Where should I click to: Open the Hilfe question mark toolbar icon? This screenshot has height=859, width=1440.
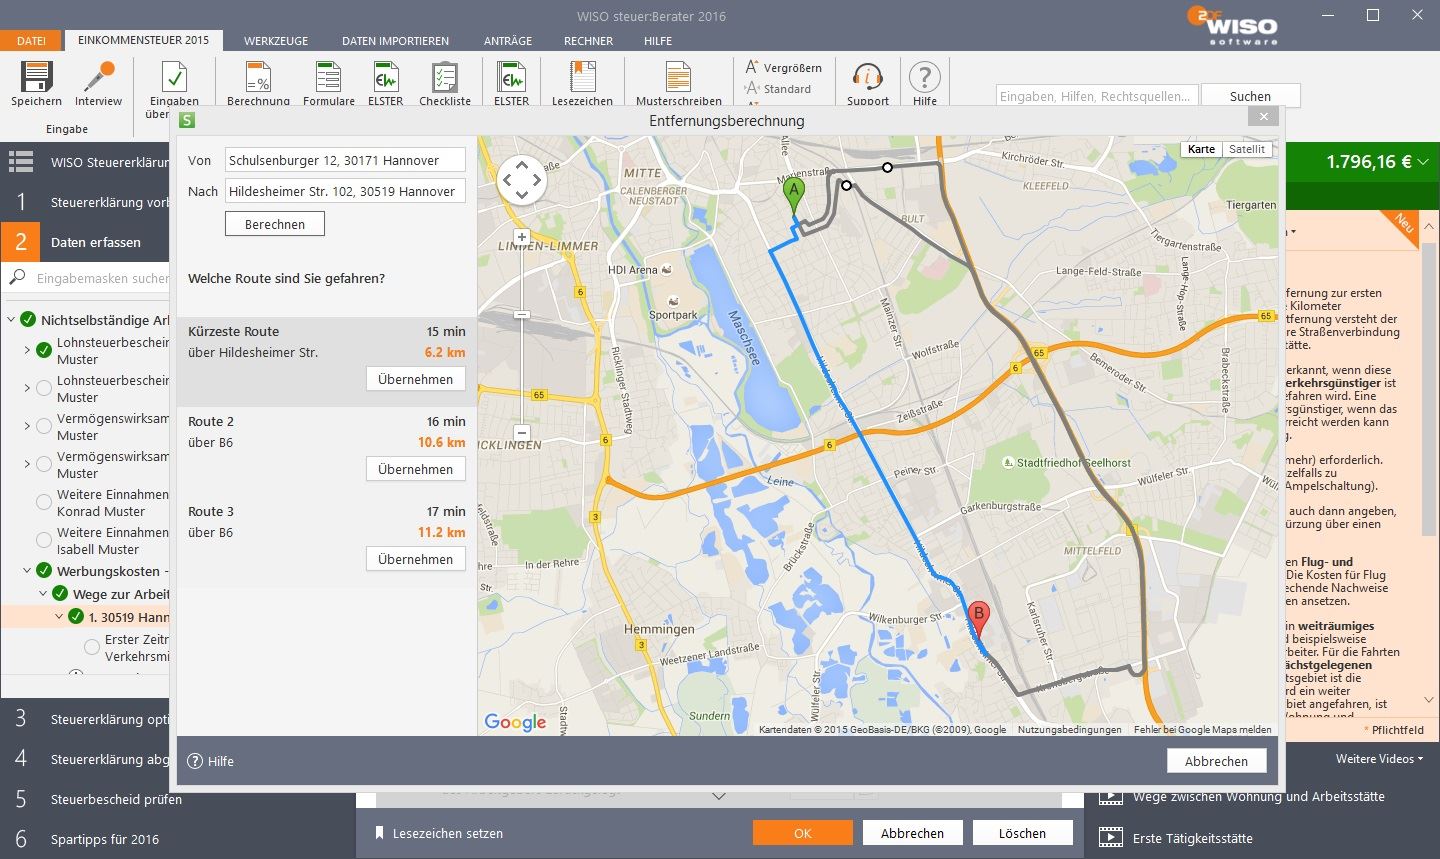tap(925, 76)
